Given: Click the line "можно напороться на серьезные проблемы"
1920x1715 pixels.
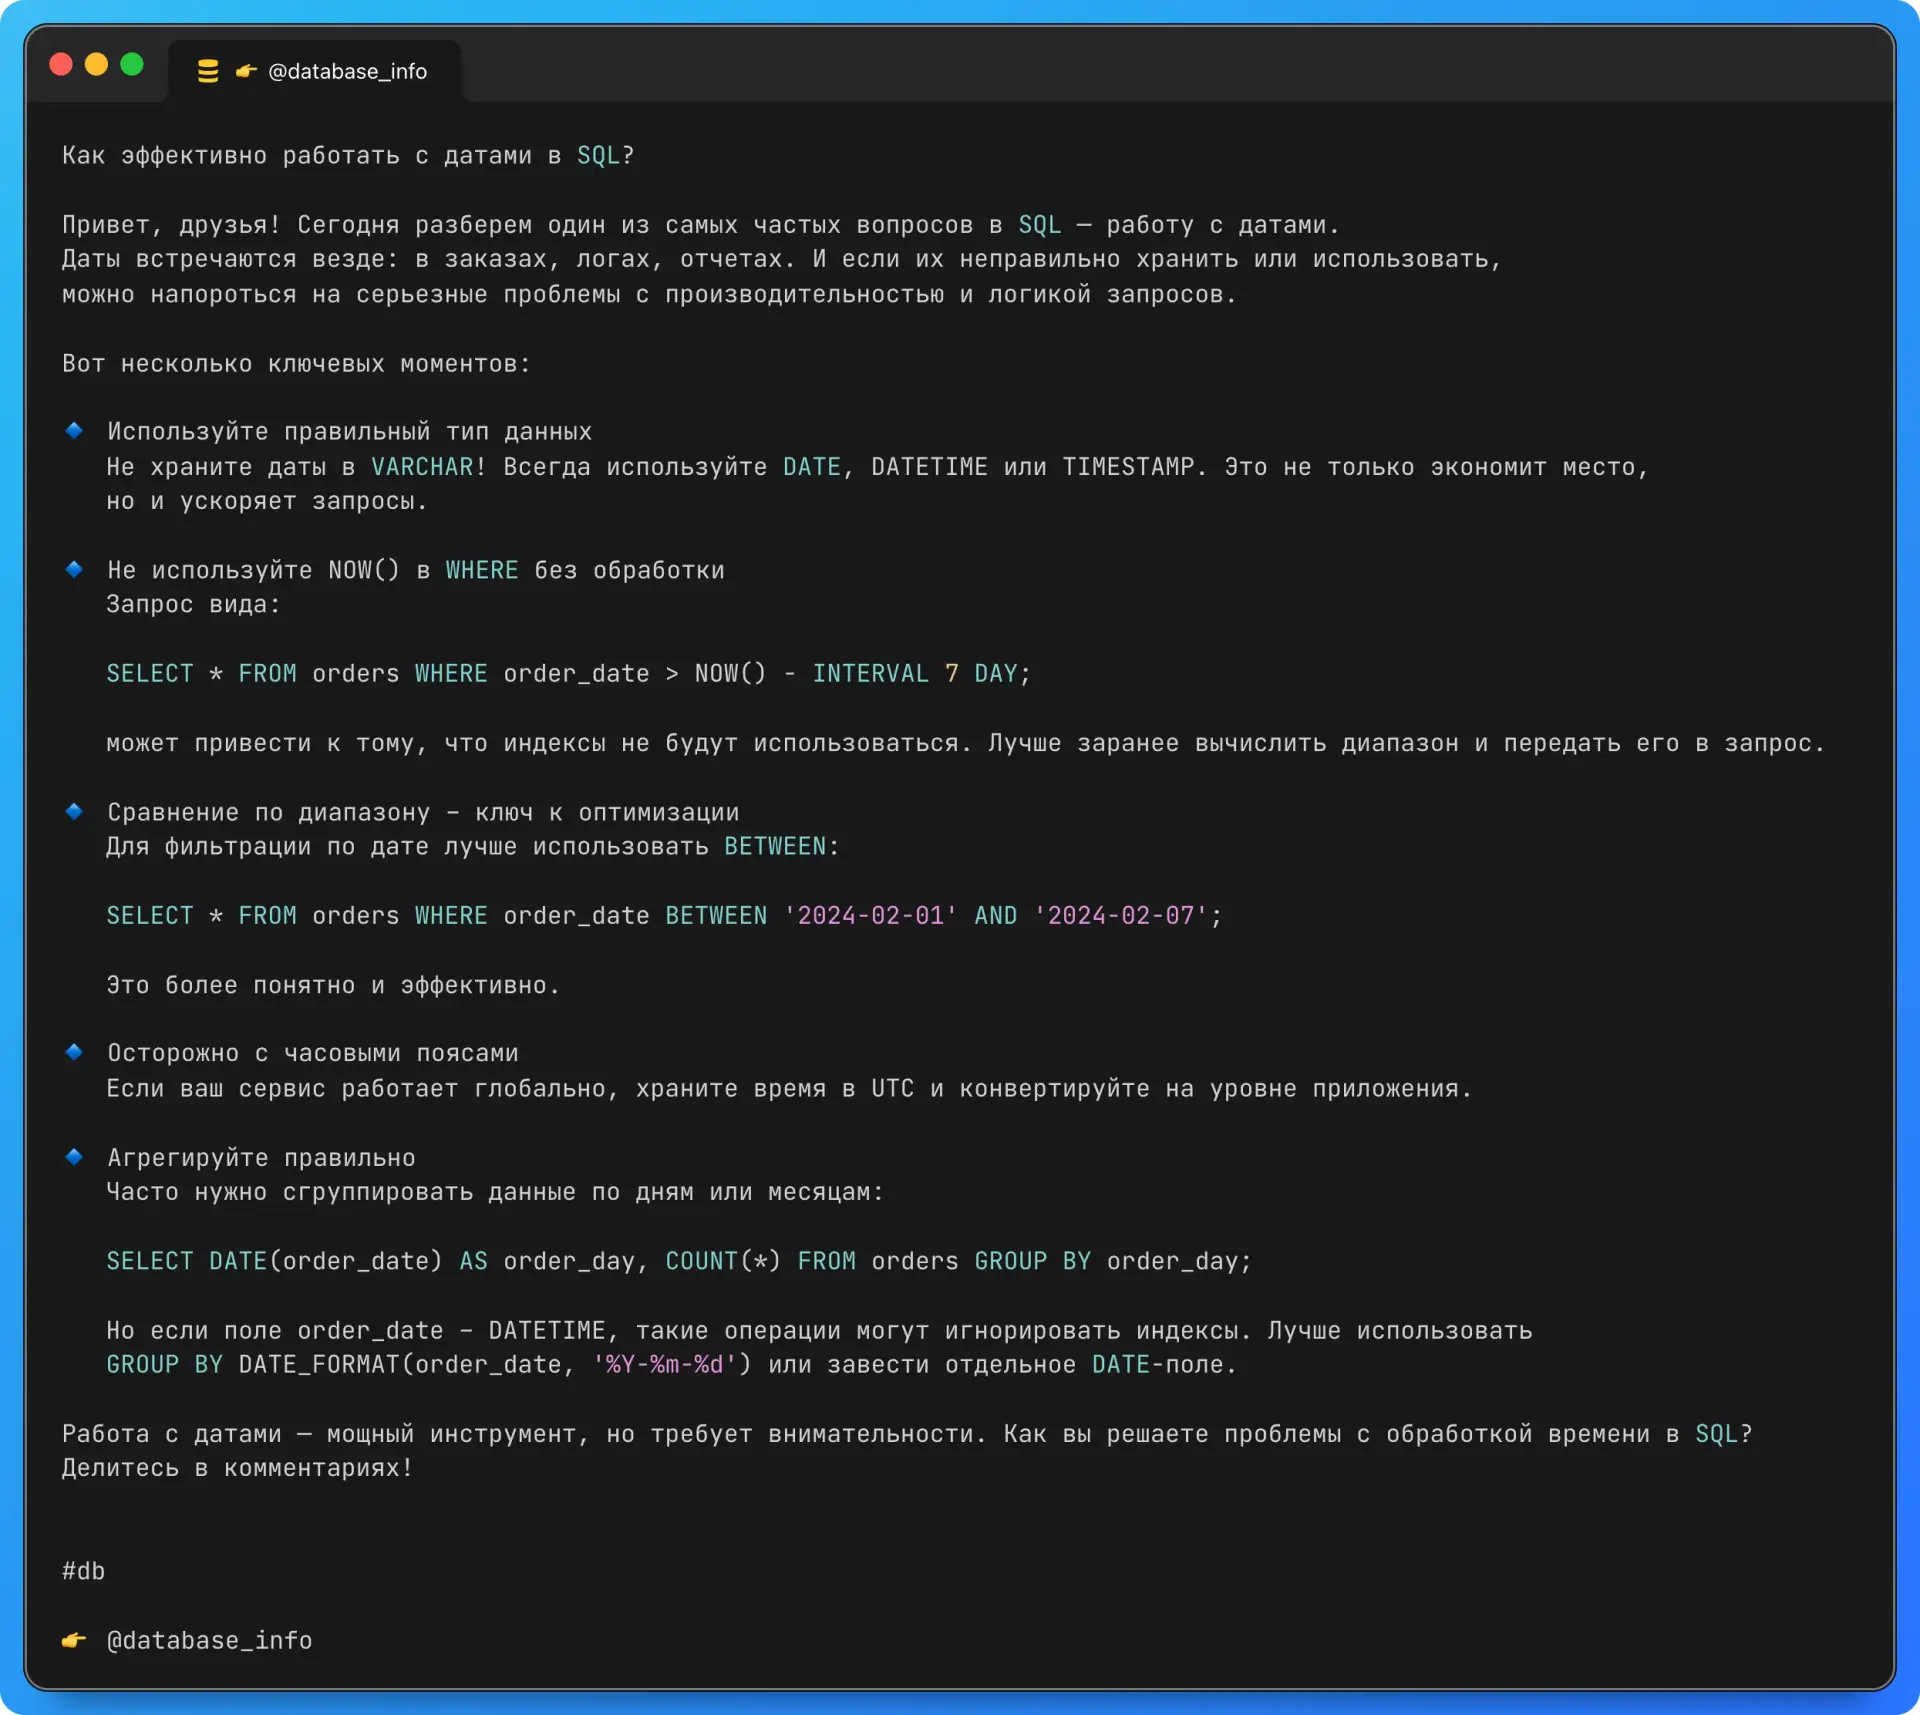Looking at the screenshot, I should 649,295.
